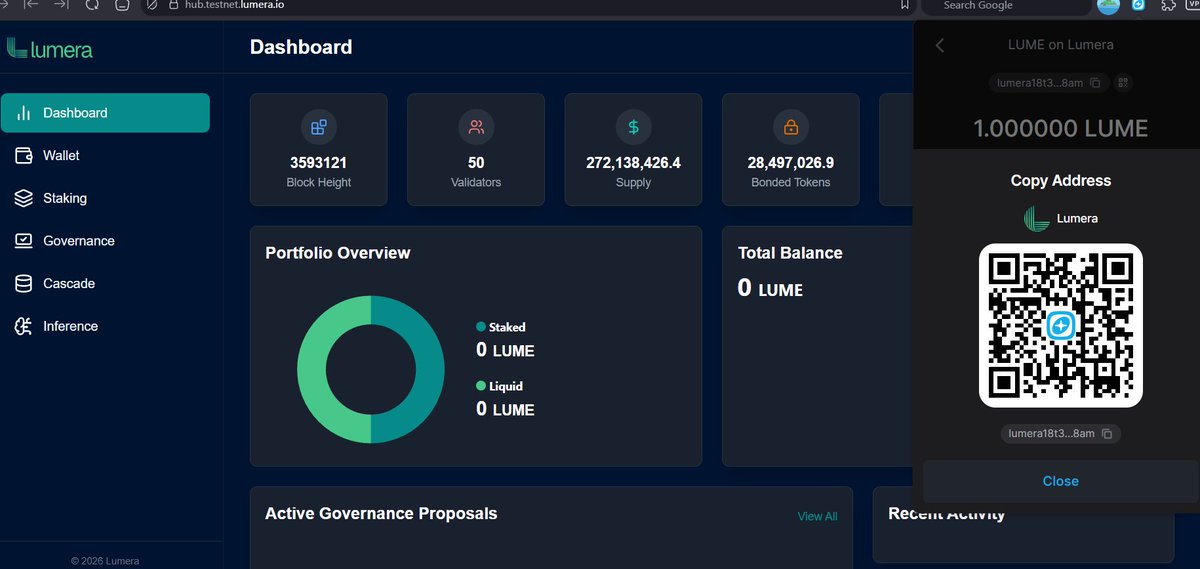The width and height of the screenshot is (1200, 569).
Task: Select Cascade in the sidebar
Action: 105,284
